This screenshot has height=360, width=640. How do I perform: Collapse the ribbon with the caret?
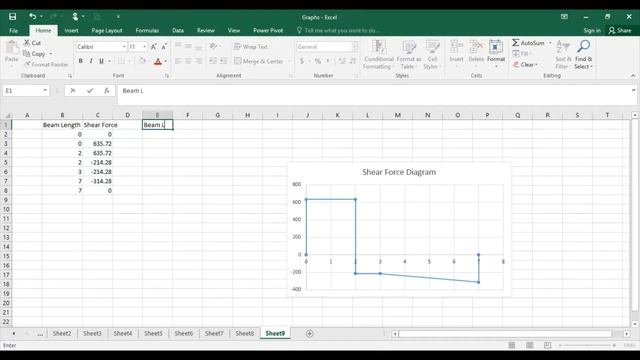[x=633, y=76]
